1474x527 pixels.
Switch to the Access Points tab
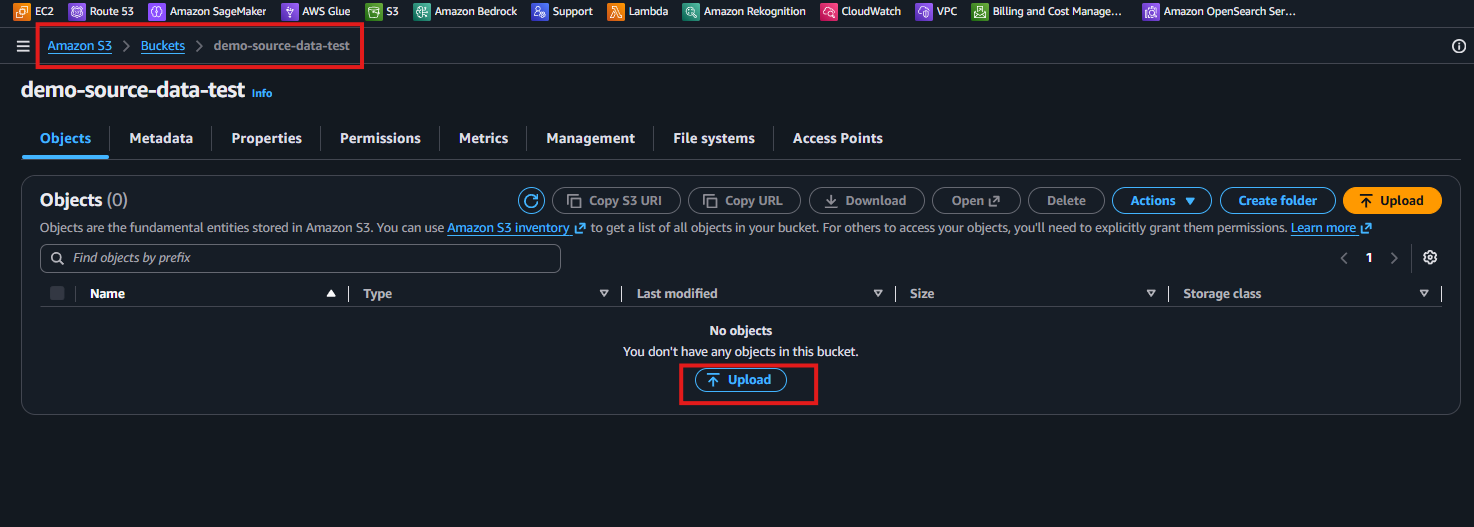(838, 139)
